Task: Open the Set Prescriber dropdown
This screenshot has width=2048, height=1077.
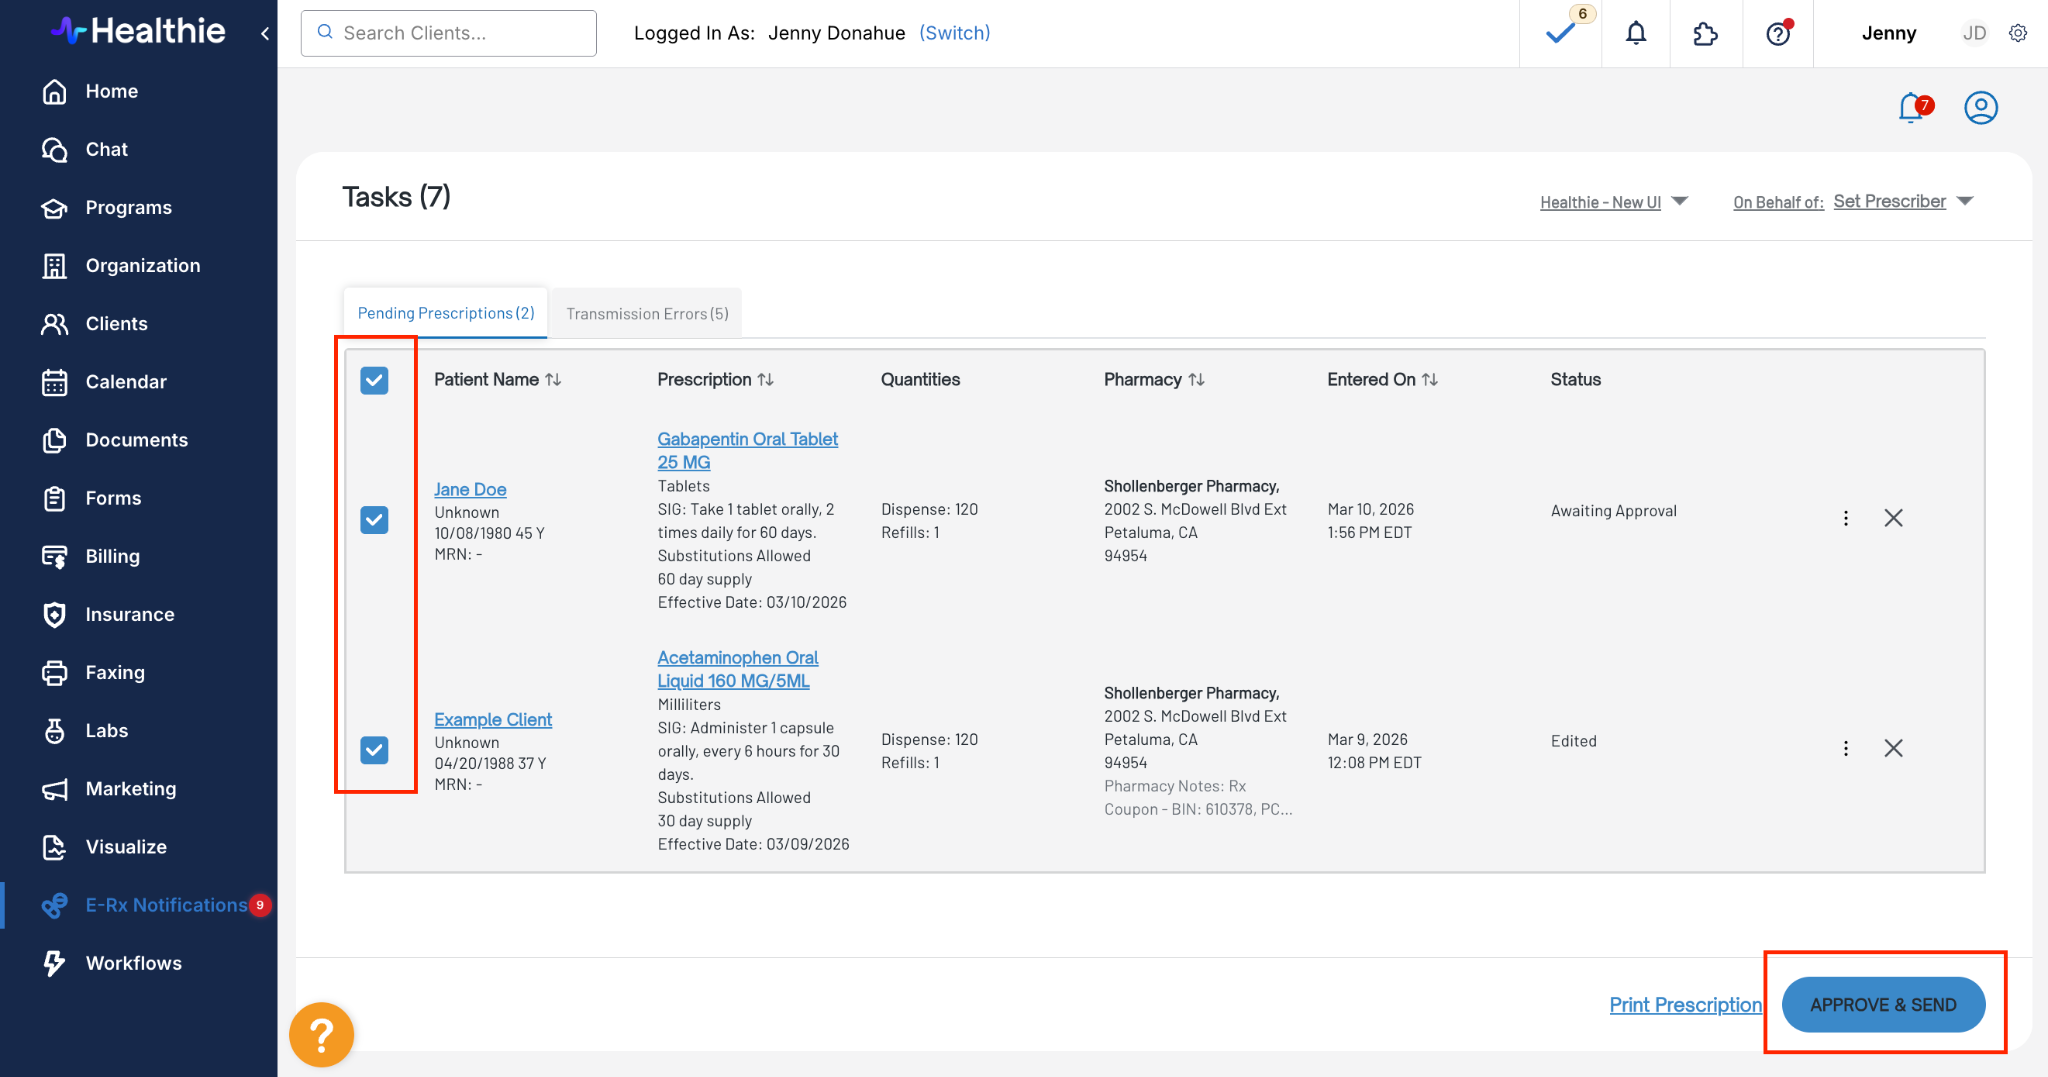Action: [1902, 201]
